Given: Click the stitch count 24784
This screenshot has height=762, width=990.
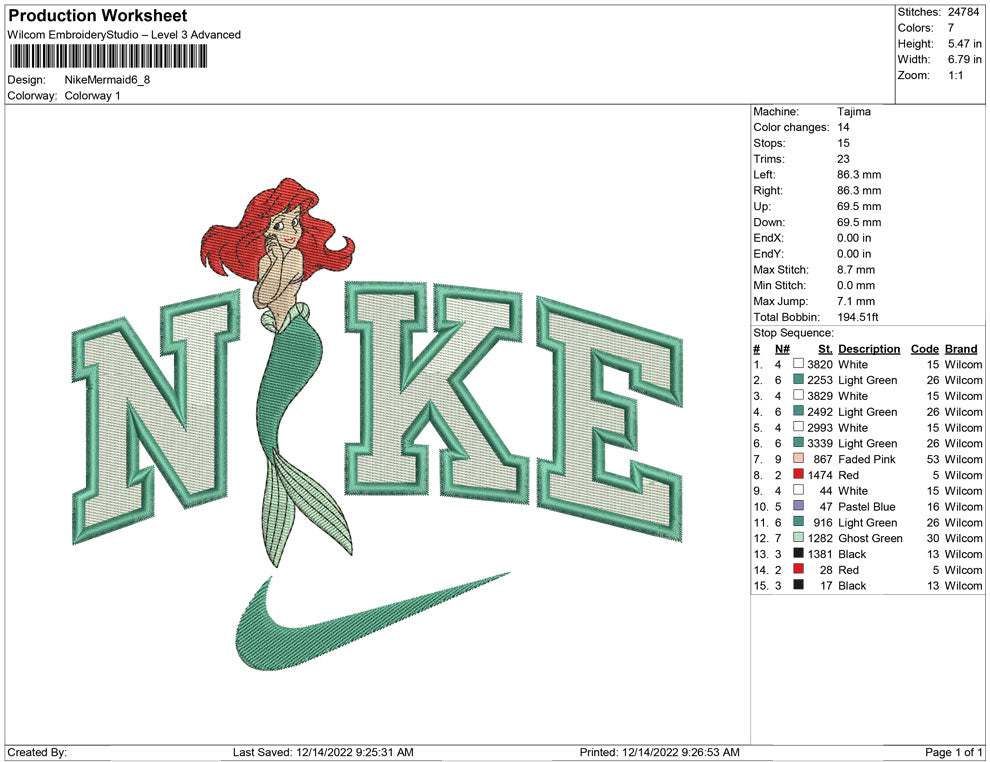Looking at the screenshot, I should click(x=963, y=12).
